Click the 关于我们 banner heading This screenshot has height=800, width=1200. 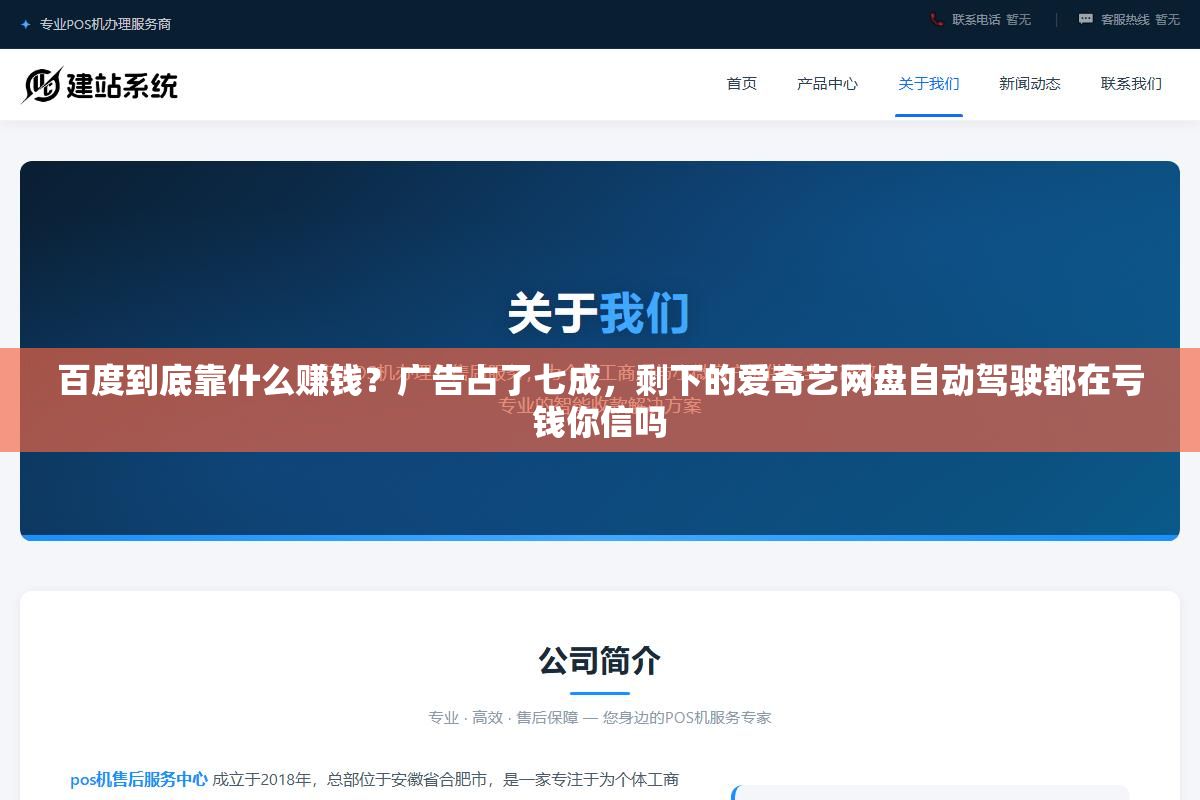598,313
